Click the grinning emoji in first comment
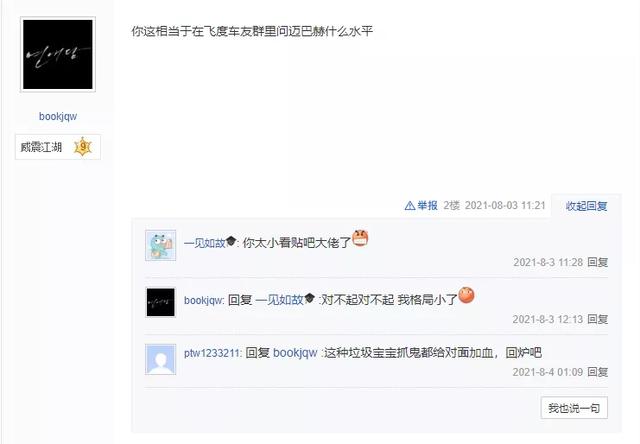The image size is (640, 444). click(x=360, y=238)
